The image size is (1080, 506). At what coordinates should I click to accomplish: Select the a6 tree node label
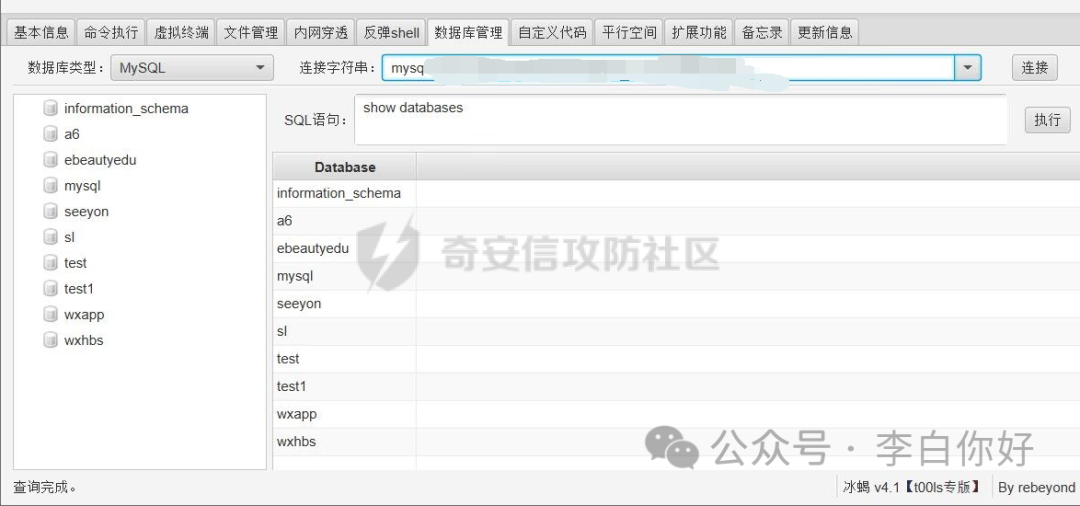point(72,134)
